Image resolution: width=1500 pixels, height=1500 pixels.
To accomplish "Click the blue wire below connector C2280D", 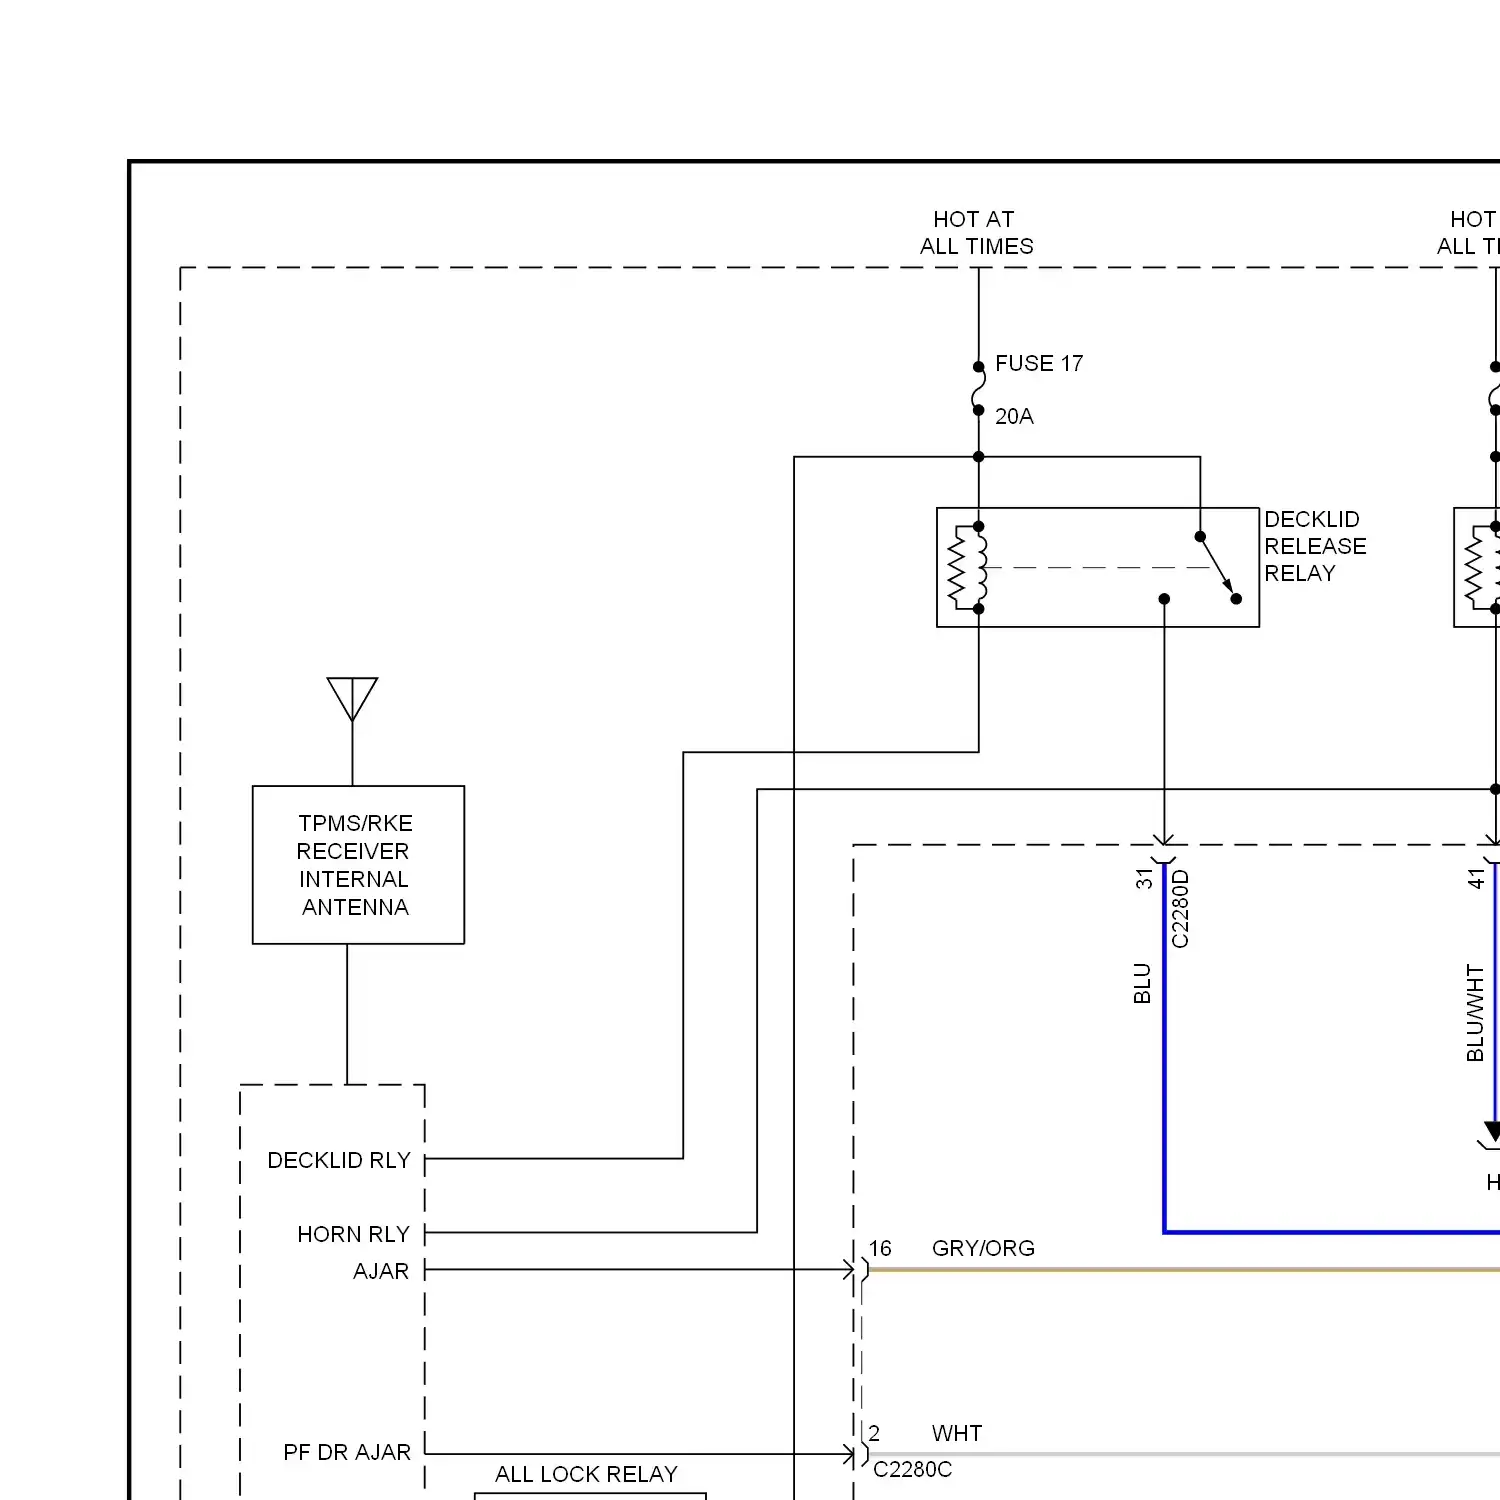I will point(1164,1048).
